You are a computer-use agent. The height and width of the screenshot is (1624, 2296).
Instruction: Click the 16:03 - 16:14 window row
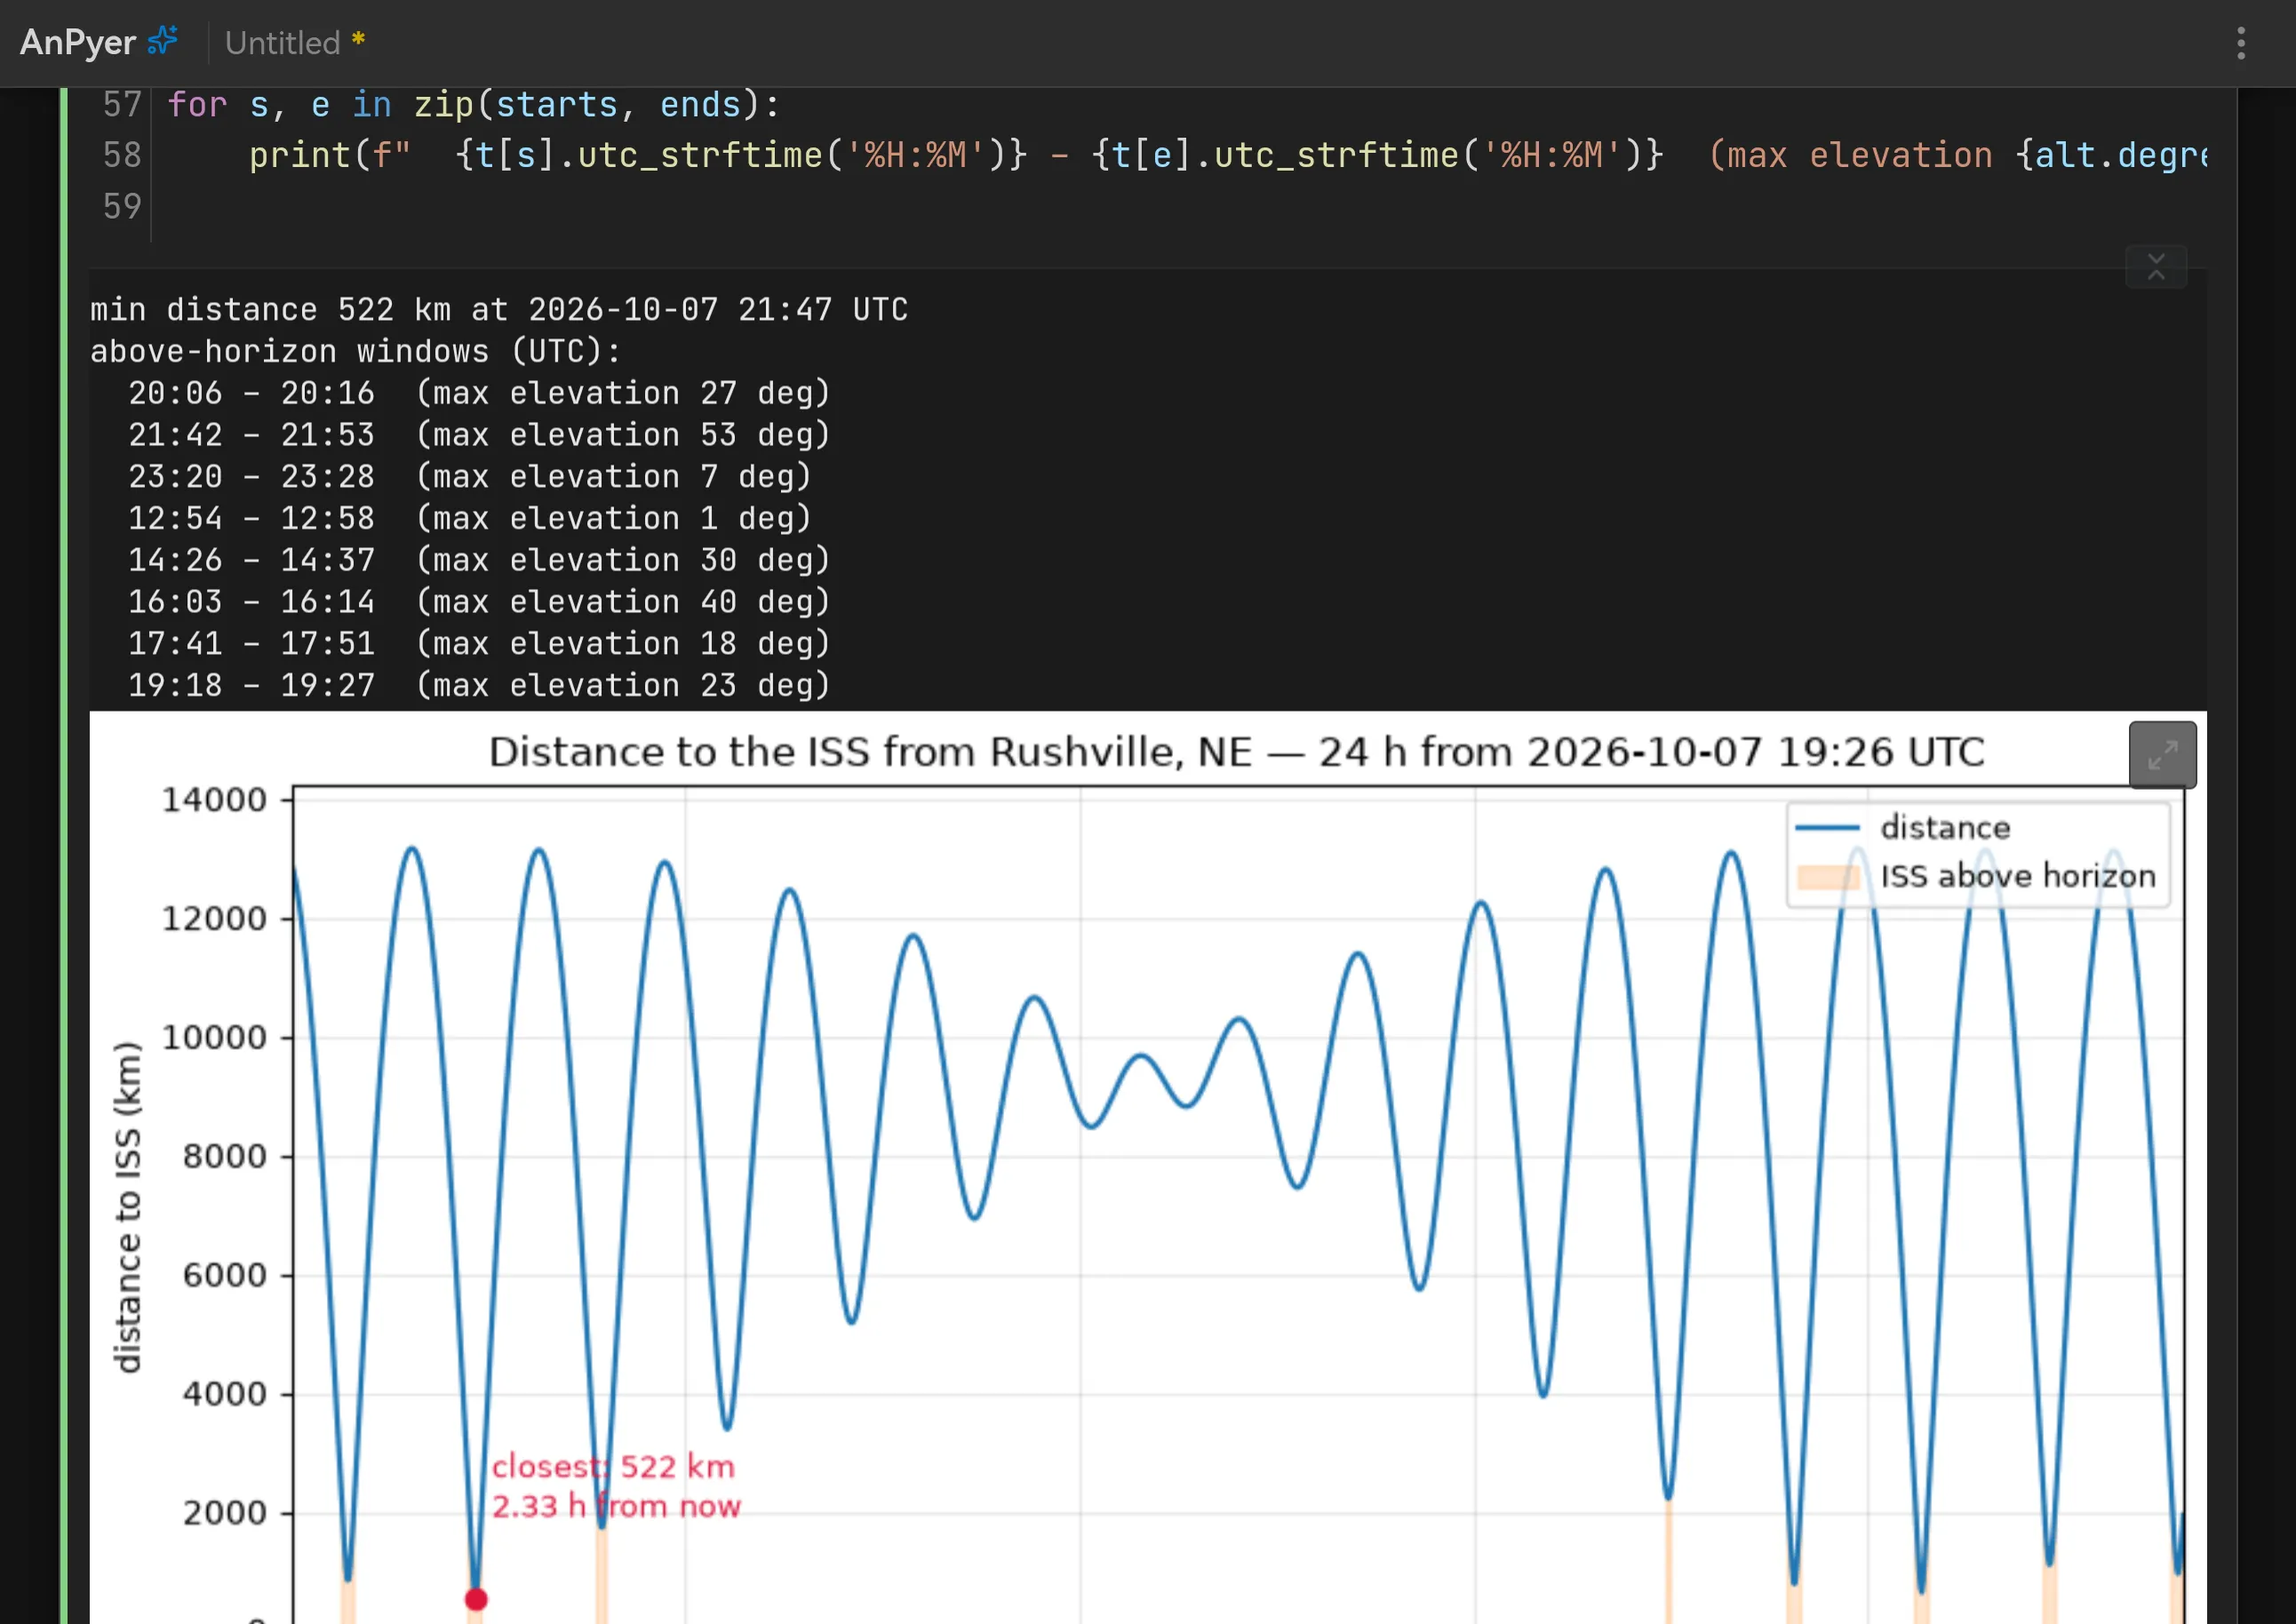pyautogui.click(x=479, y=602)
